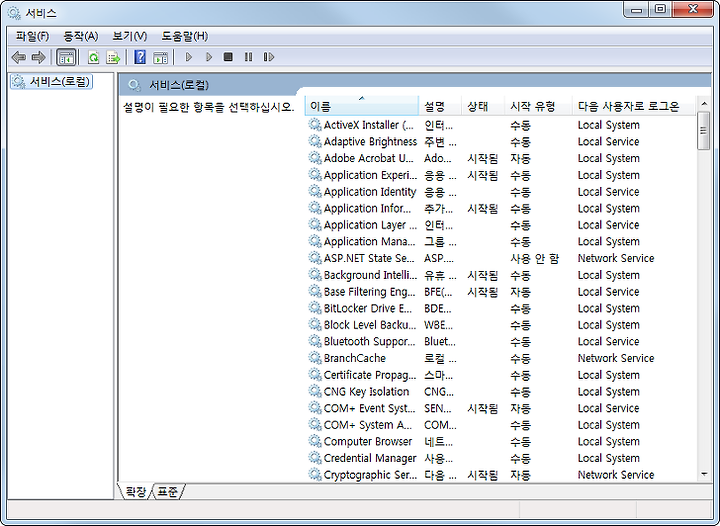Sort by 다음 사용자로 로그온 column header
720x526 pixels.
coord(634,106)
